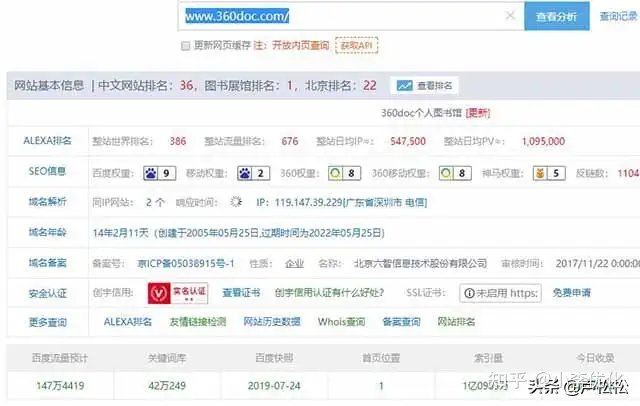Screen dimensions: 640x406
Task: Click the 整站流量排名 value 676
Action: pos(289,141)
